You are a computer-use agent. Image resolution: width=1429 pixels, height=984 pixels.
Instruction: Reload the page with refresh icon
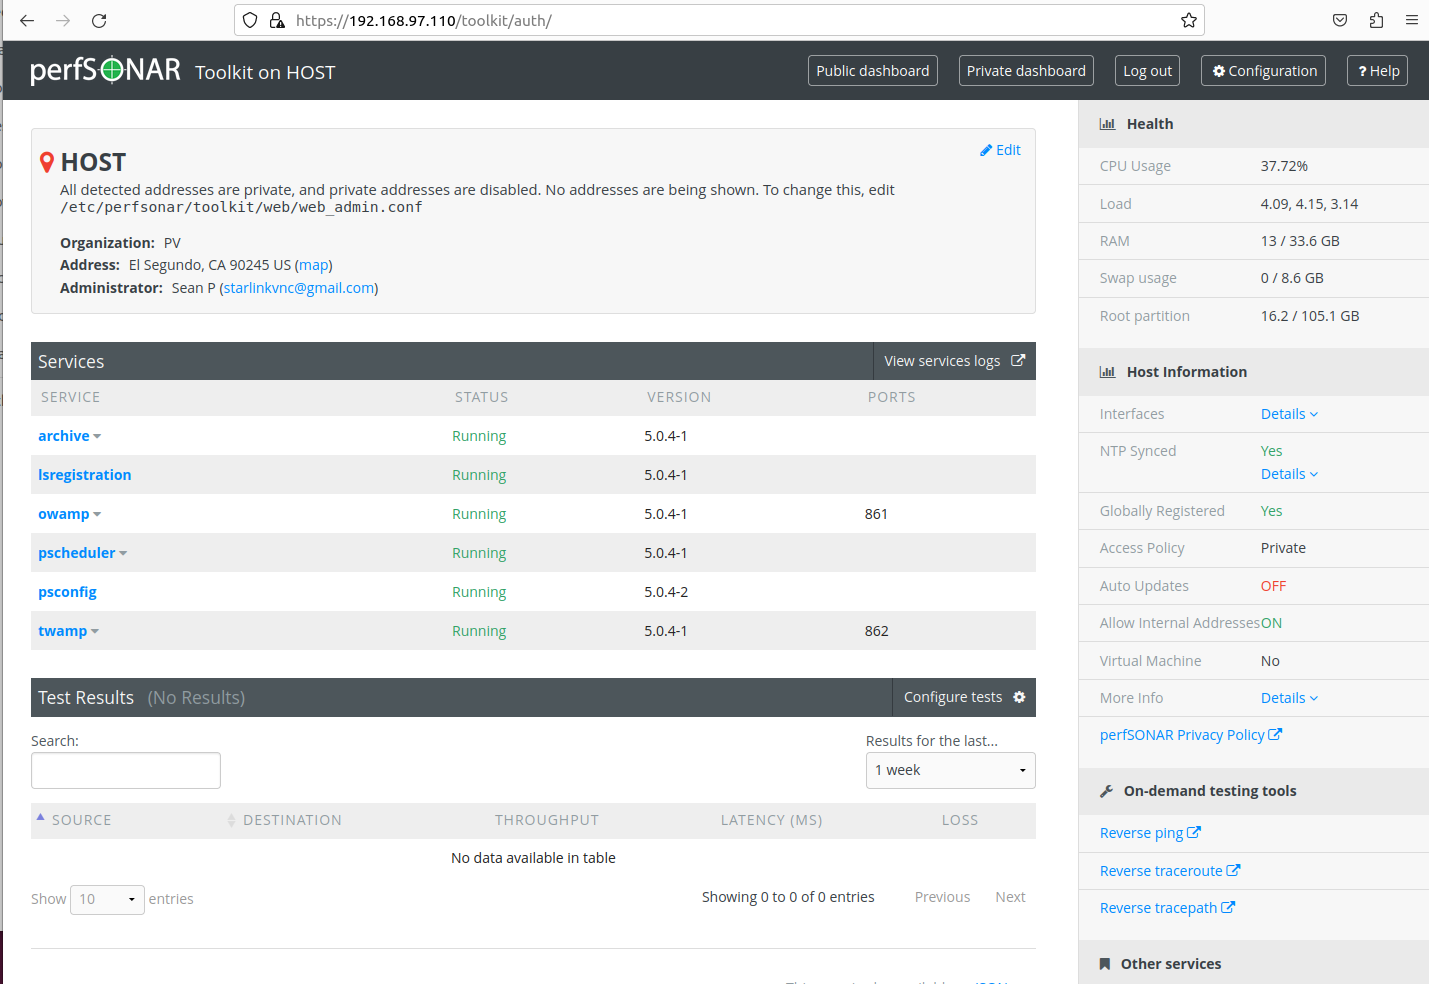[99, 20]
